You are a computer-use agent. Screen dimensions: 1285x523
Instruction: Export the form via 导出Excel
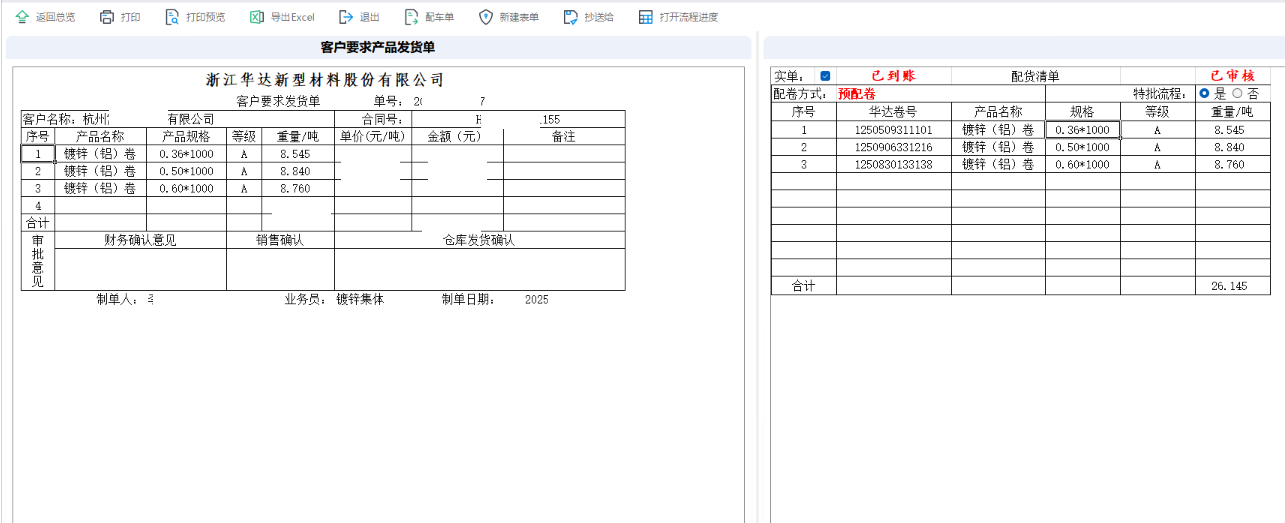coord(257,17)
